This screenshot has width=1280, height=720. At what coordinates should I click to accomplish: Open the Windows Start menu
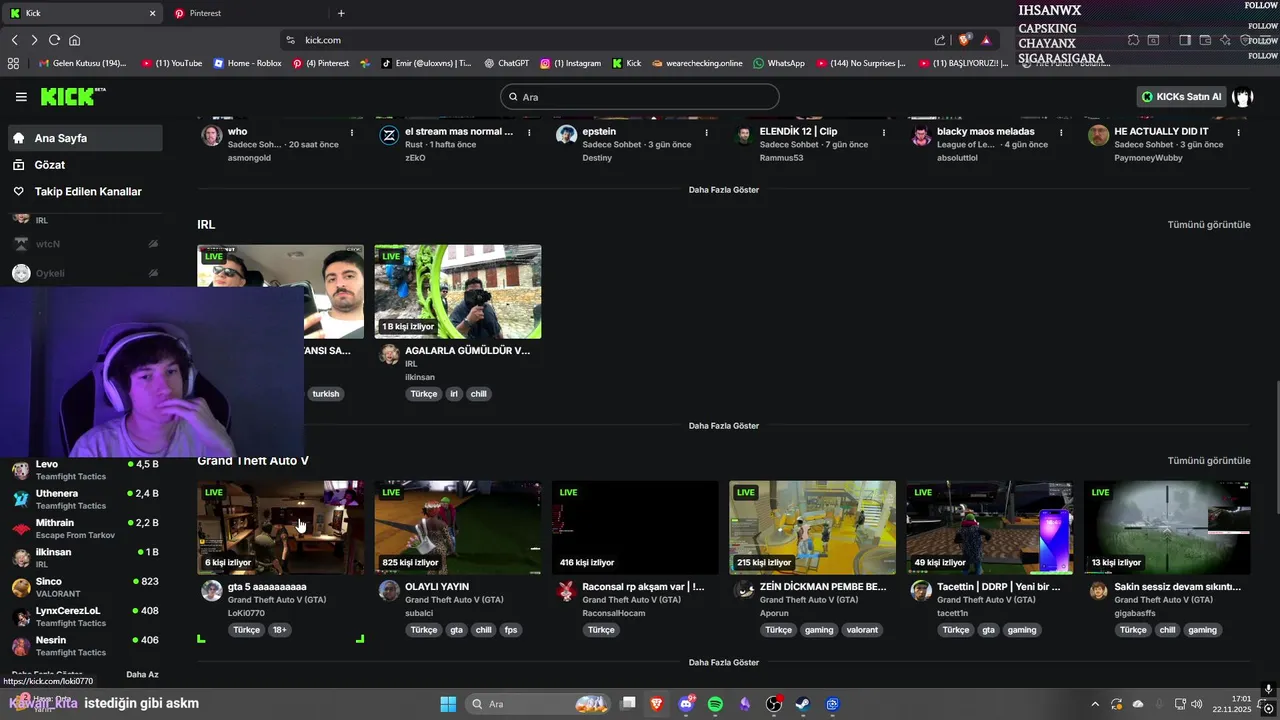(448, 704)
